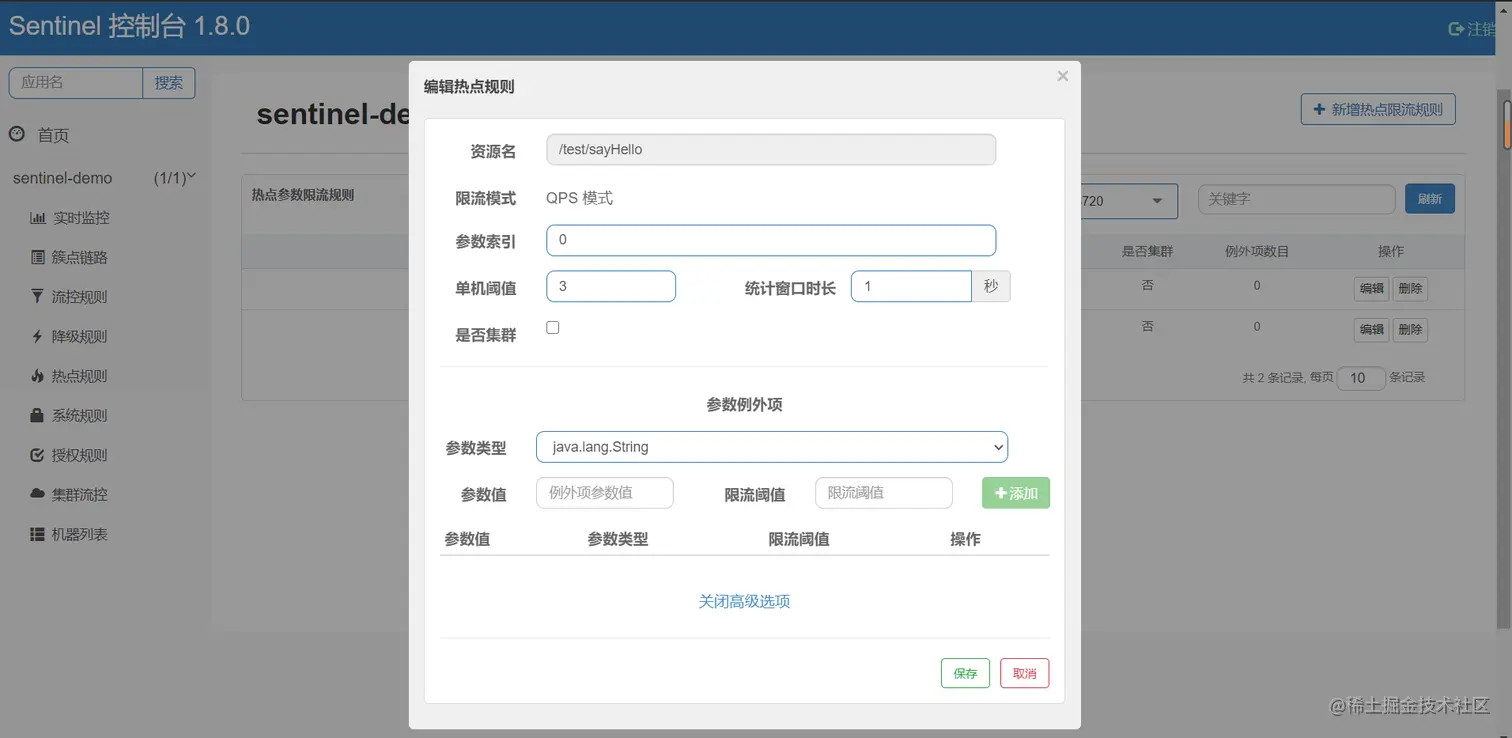1512x738 pixels.
Task: Open the 参数类型 java.lang.String dropdown
Action: coord(772,447)
